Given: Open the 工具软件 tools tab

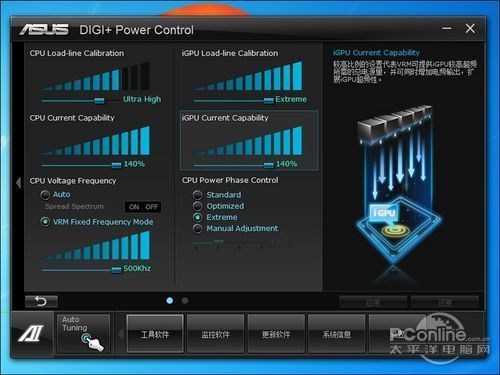Looking at the screenshot, I should point(155,334).
